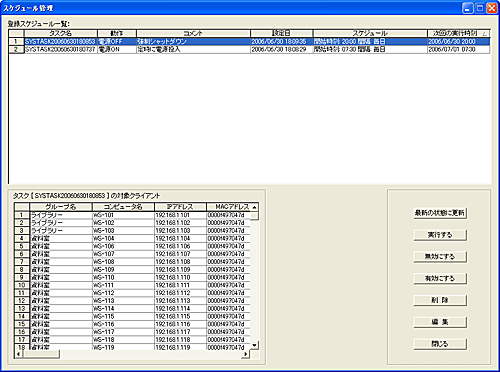Screen dimensions: 500x372
Task: Click the 次回の実行時刻 column header
Action: click(459, 33)
